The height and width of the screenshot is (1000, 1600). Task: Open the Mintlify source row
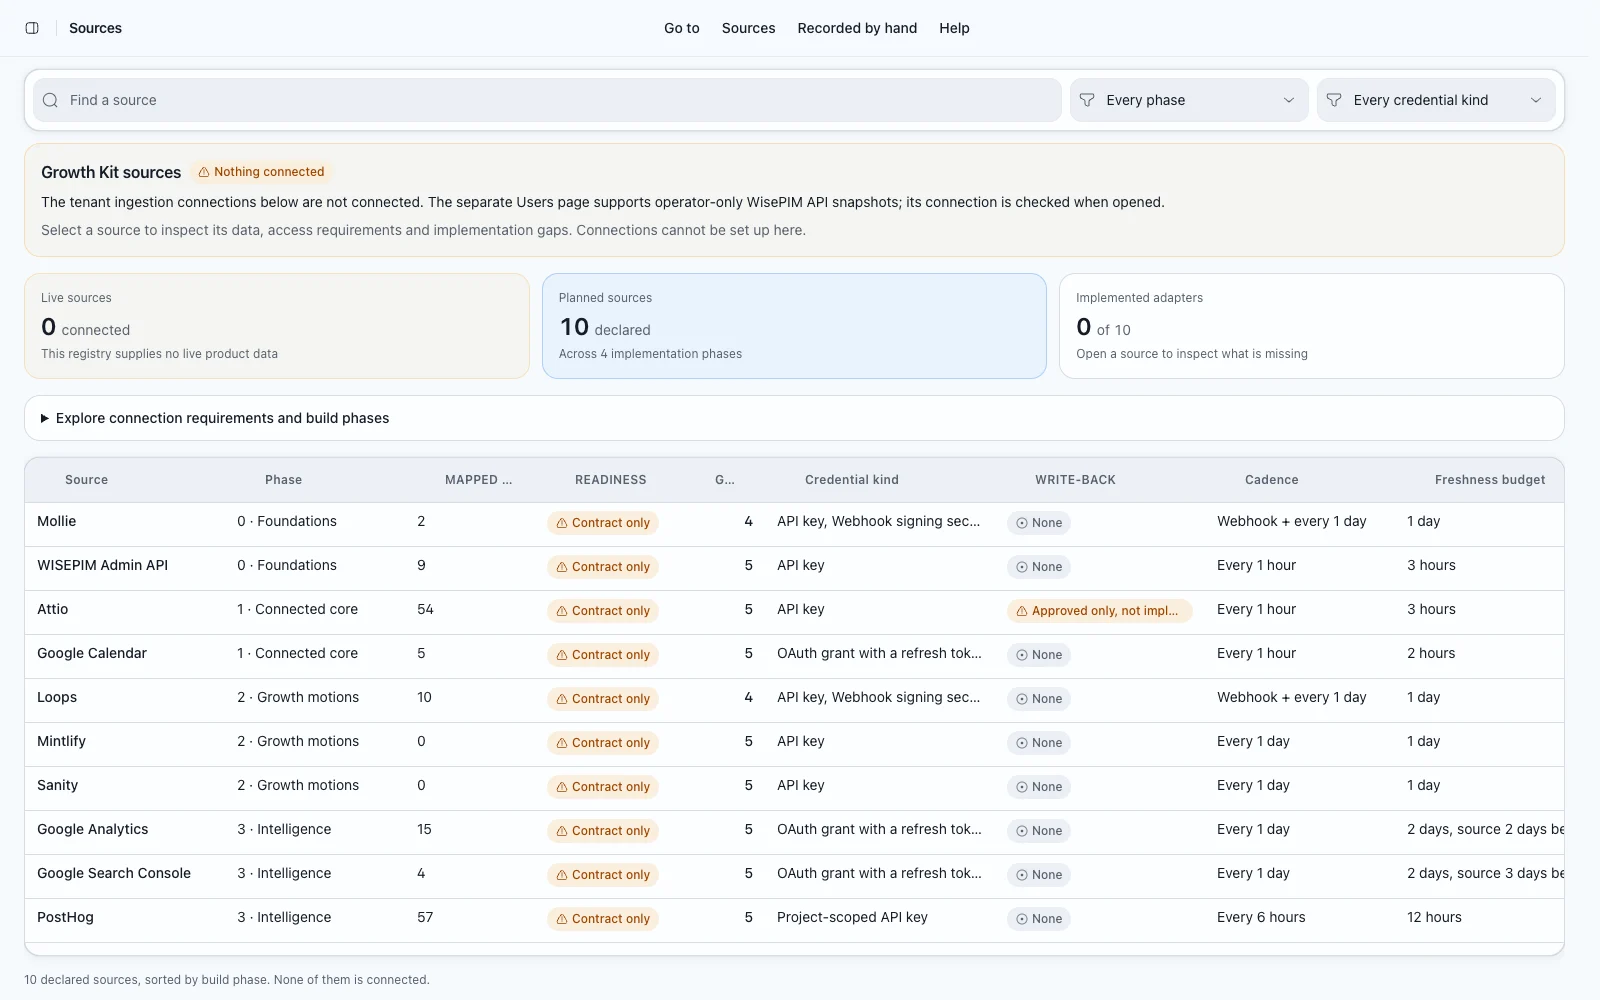click(794, 743)
